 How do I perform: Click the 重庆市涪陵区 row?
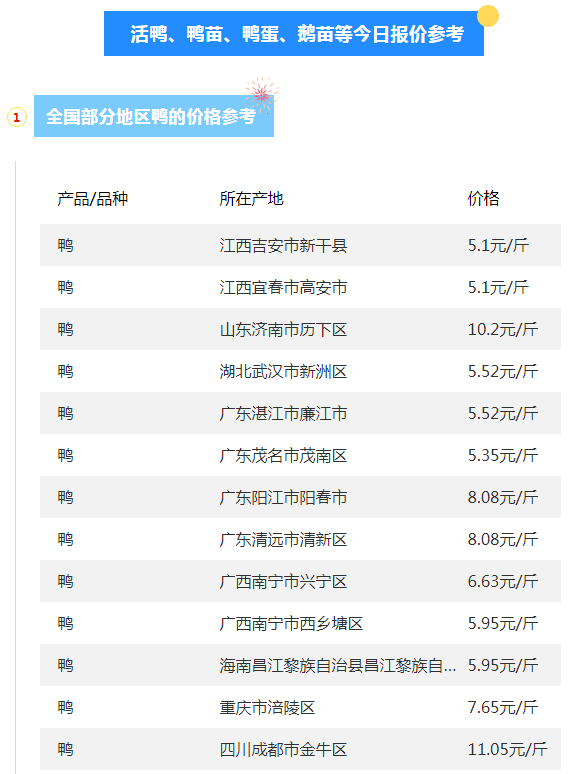coord(300,707)
